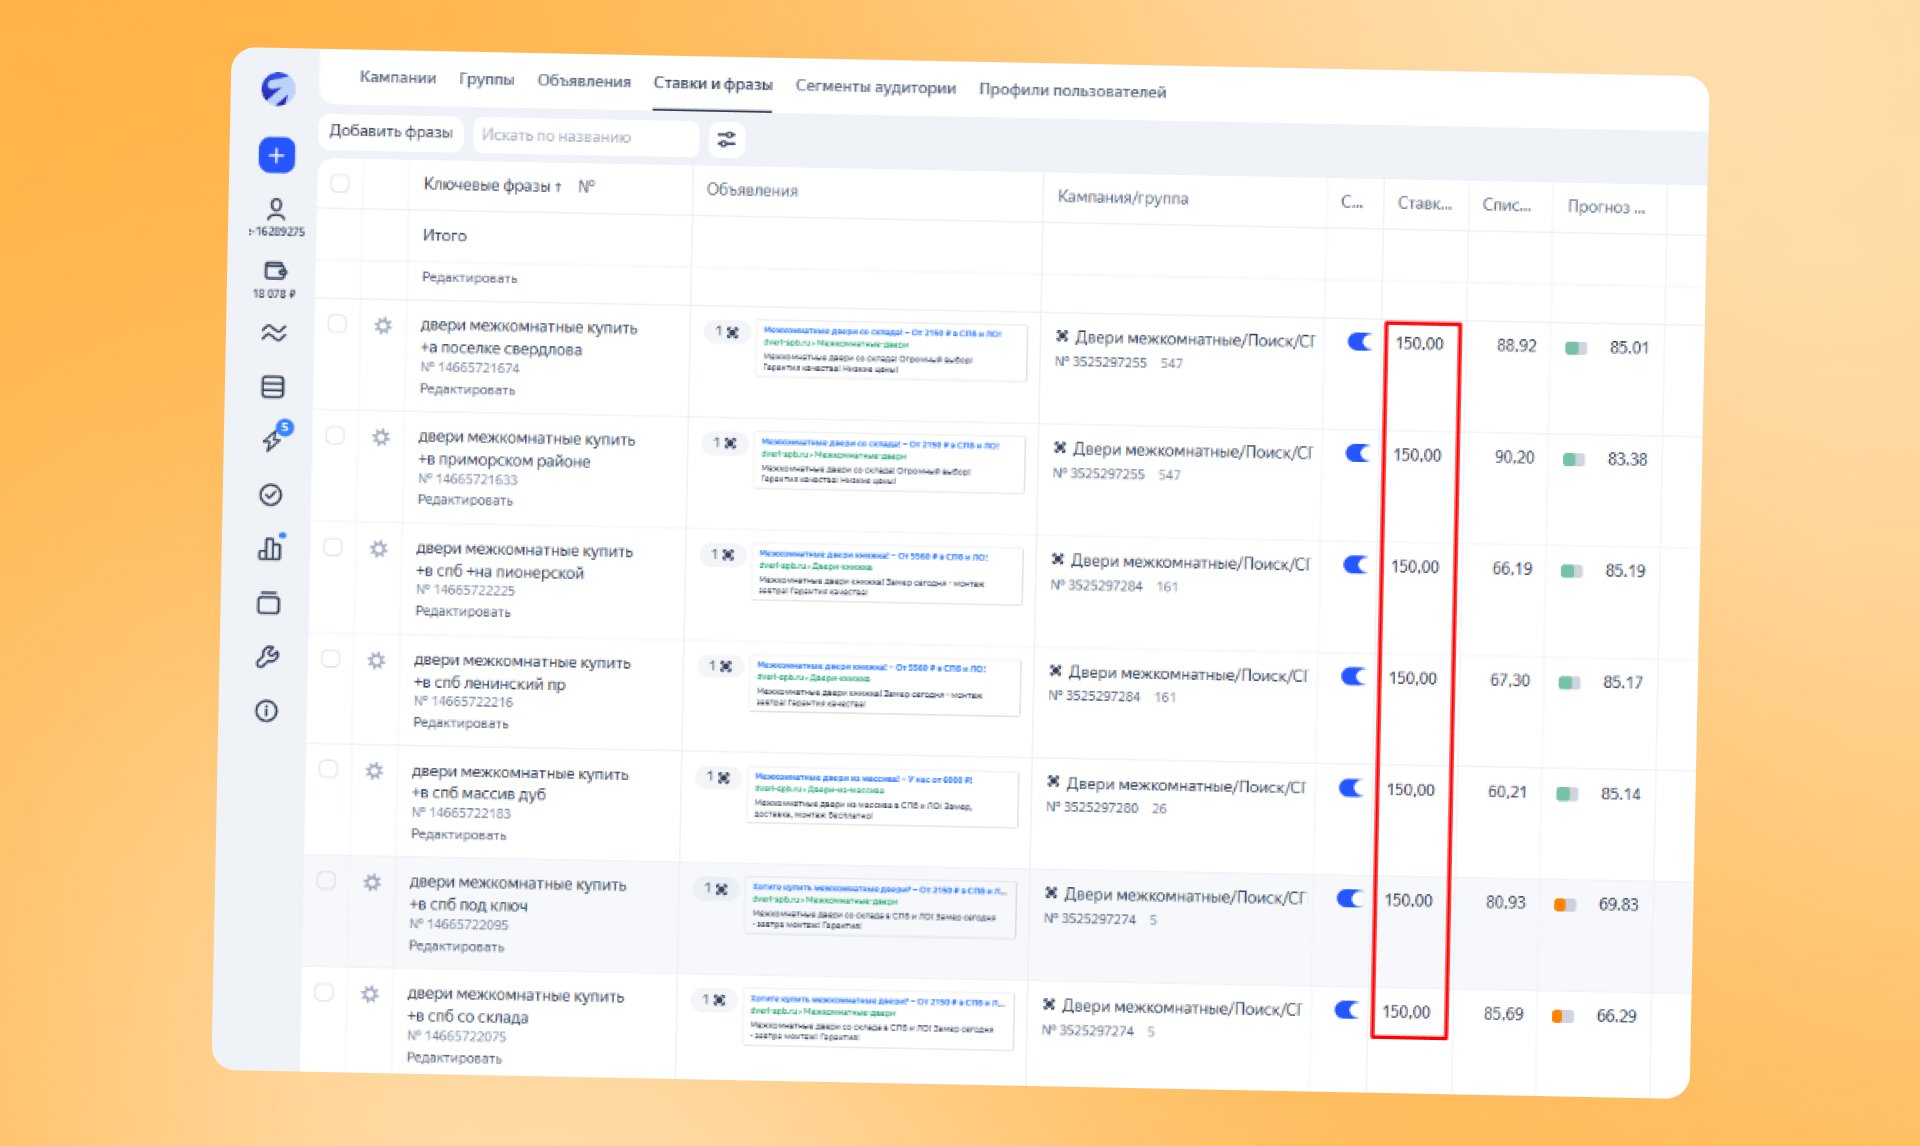This screenshot has height=1146, width=1920.
Task: Open the wrench tools icon
Action: tap(268, 657)
